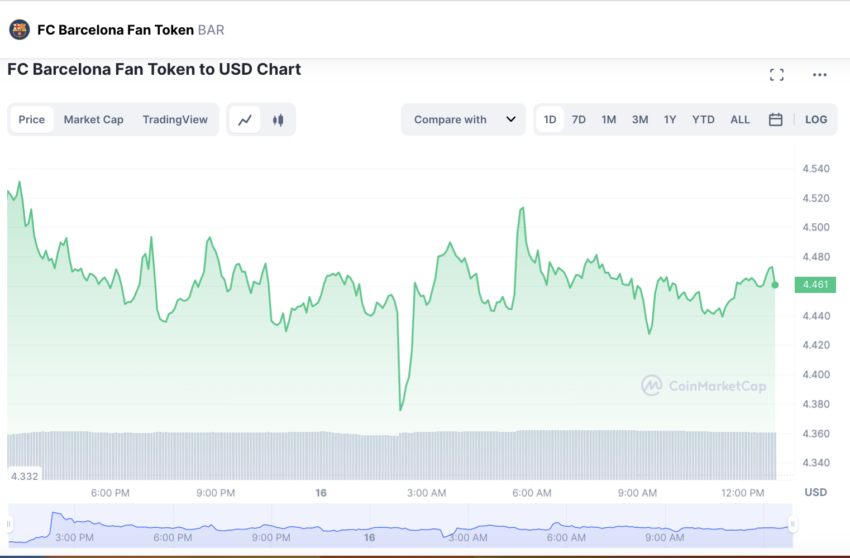850x558 pixels.
Task: Click the left handle of range slider
Action: click(x=10, y=524)
